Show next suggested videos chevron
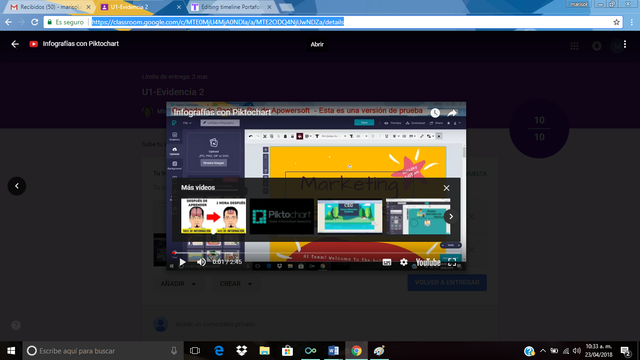The width and height of the screenshot is (640, 360). pyautogui.click(x=451, y=216)
